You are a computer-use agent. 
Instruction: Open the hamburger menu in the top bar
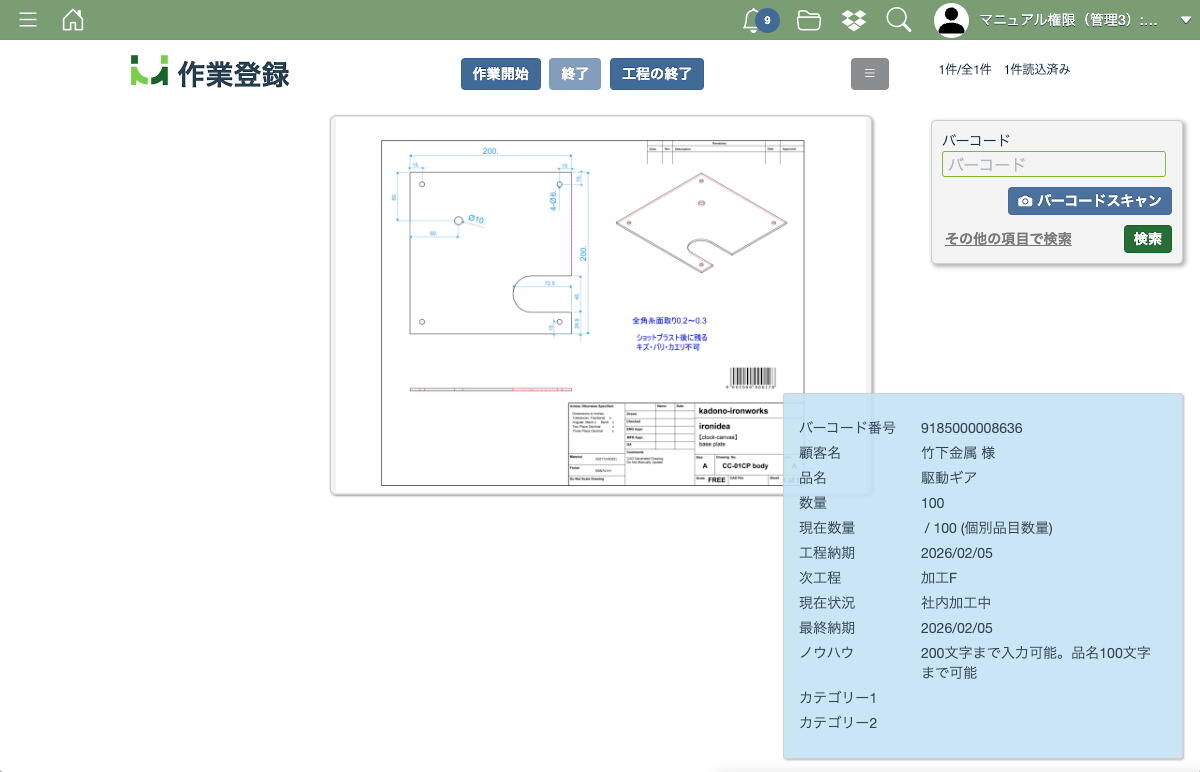coord(28,20)
